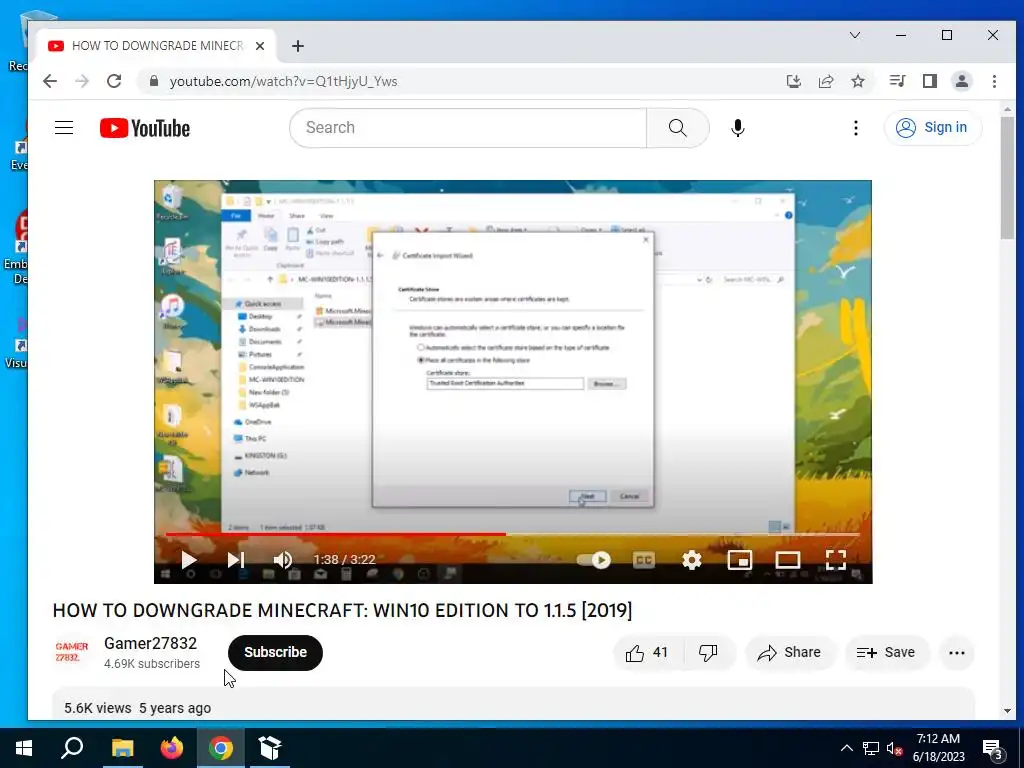The width and height of the screenshot is (1024, 768).
Task: Open media controls in Chrome toolbar
Action: click(x=897, y=81)
